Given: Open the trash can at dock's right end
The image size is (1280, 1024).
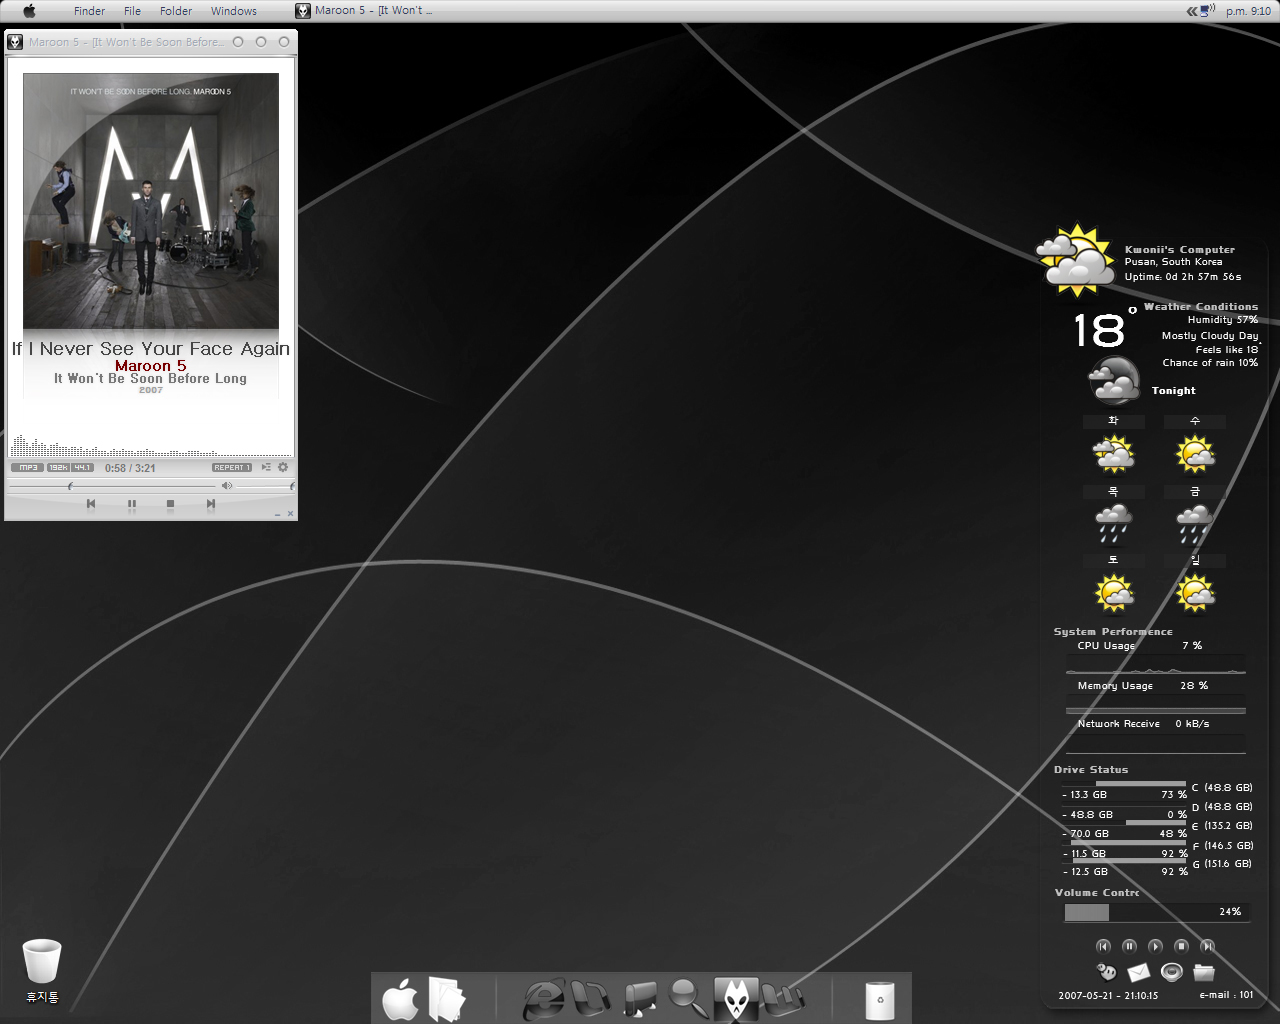Looking at the screenshot, I should pos(880,1000).
